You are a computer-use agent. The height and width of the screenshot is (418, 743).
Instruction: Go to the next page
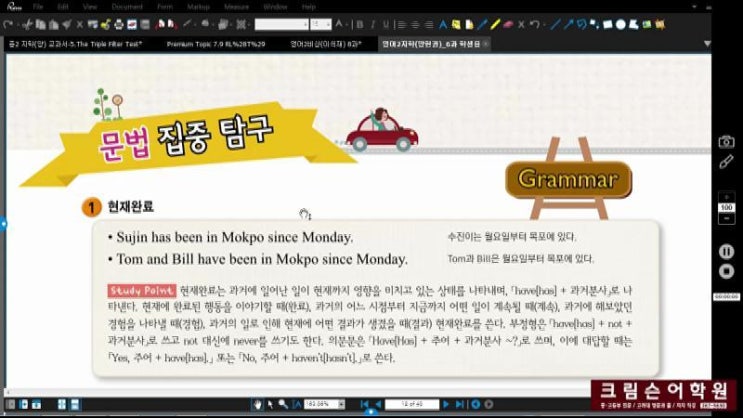click(x=446, y=404)
